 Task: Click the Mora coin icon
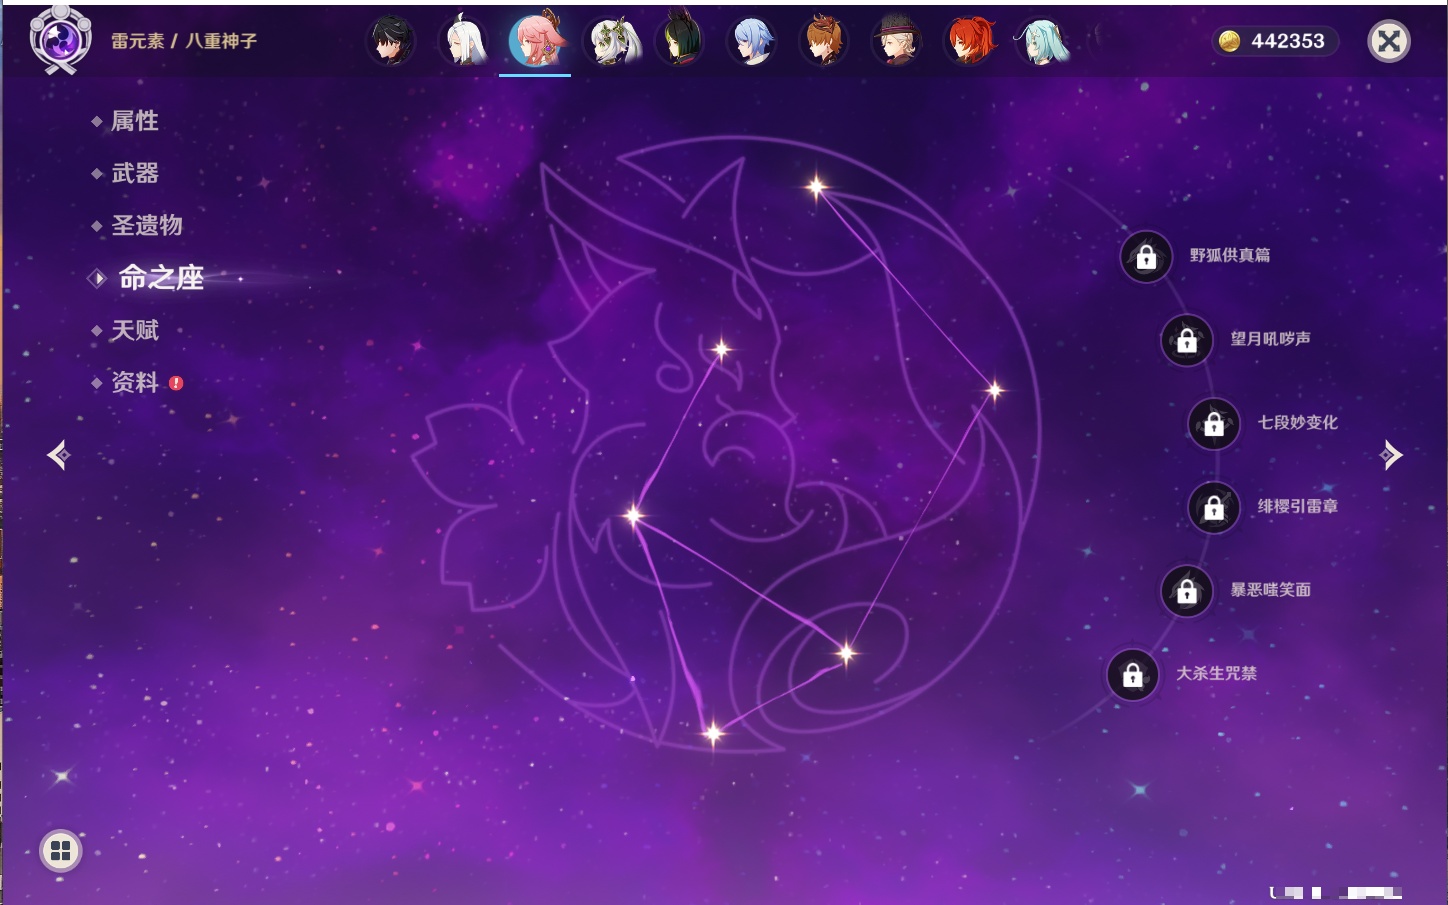[x=1229, y=41]
